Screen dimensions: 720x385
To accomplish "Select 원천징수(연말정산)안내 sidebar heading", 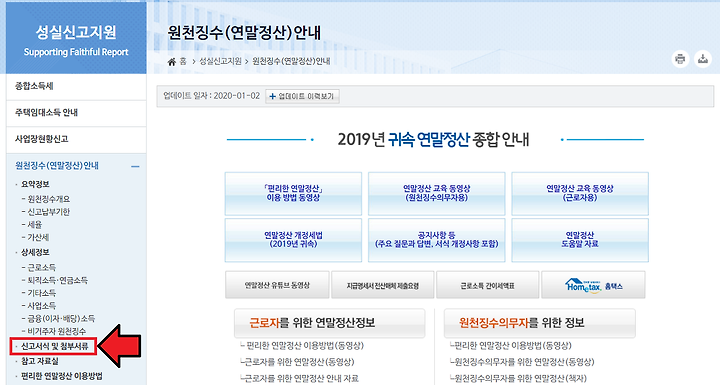I will (x=57, y=166).
